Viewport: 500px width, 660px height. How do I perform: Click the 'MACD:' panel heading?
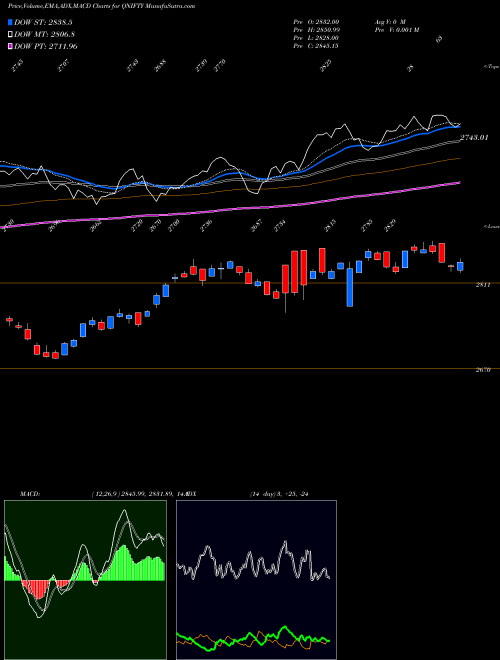[x=30, y=494]
